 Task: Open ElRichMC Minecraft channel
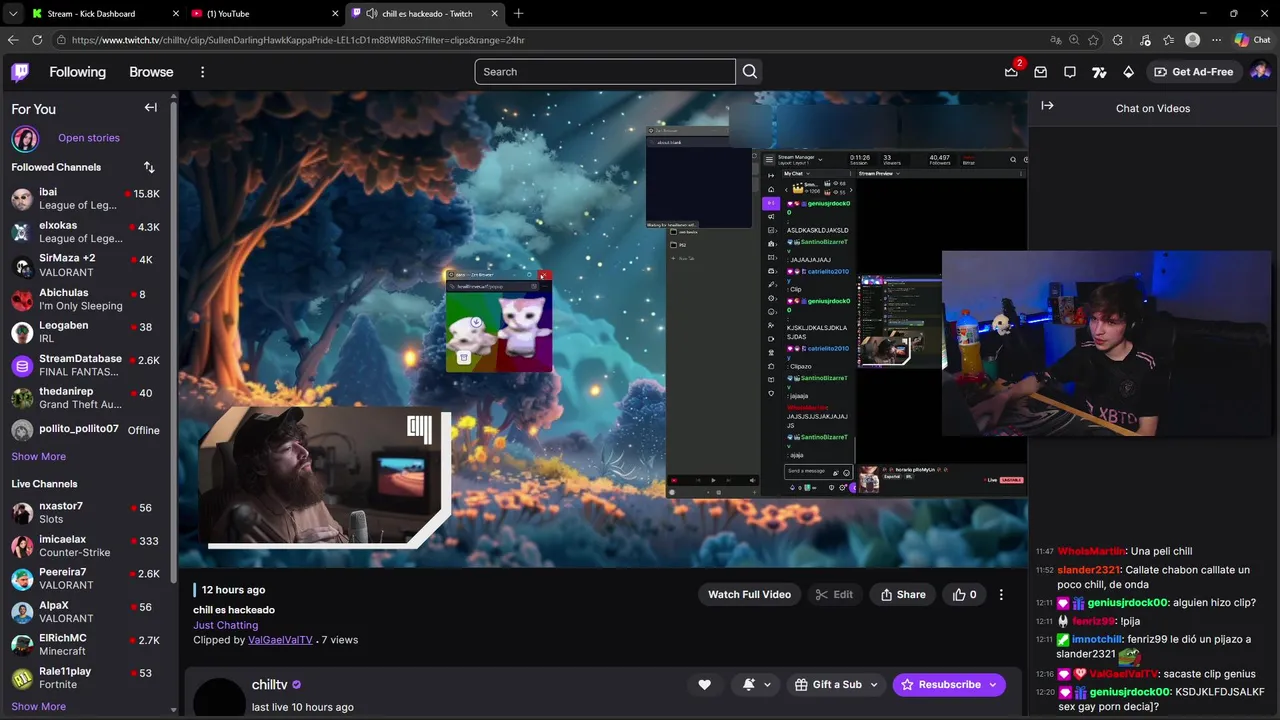(x=86, y=644)
